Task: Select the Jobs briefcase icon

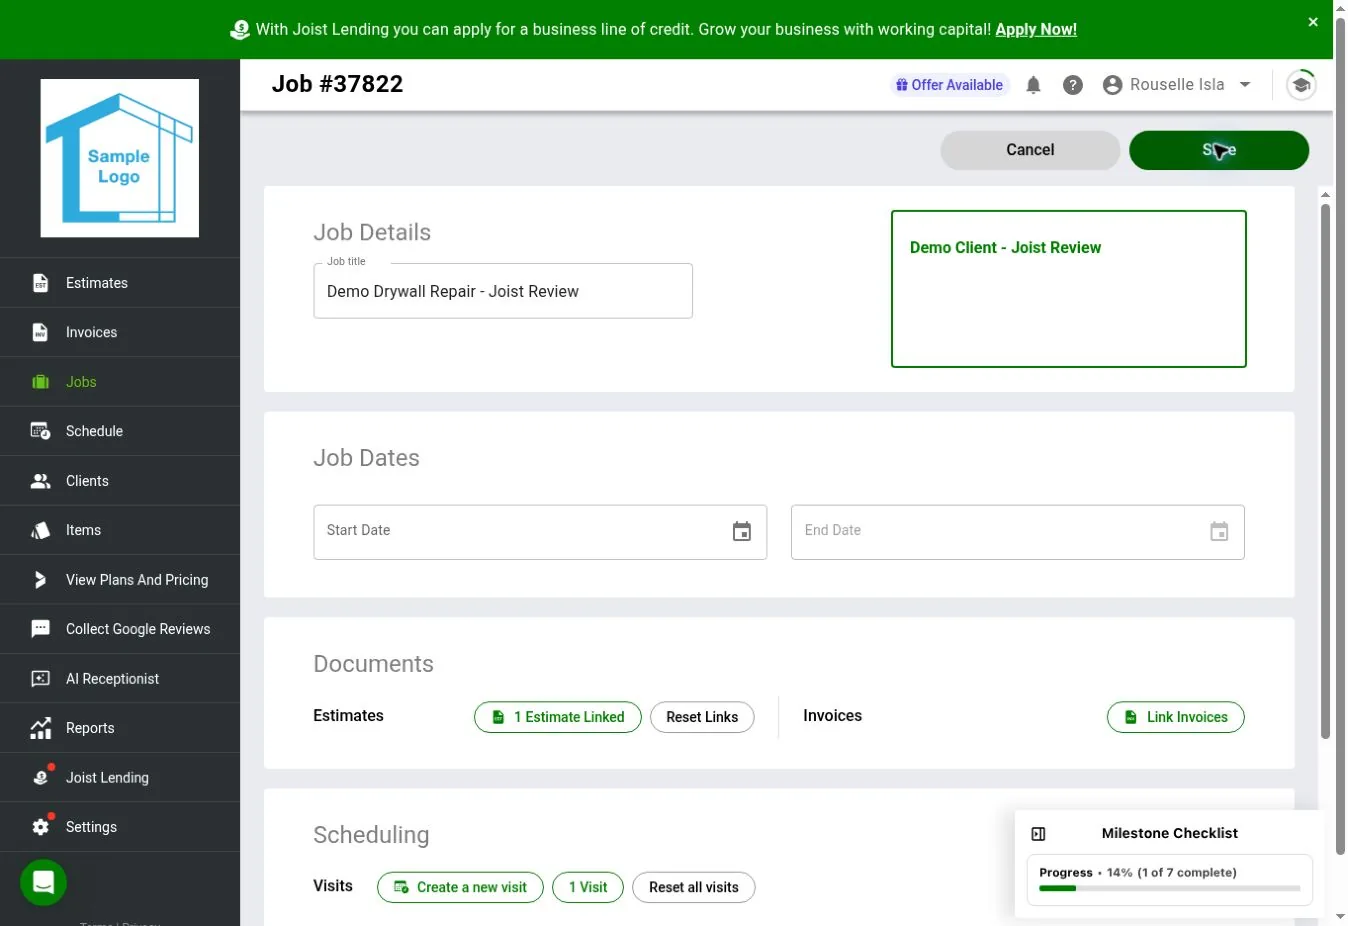Action: coord(40,382)
